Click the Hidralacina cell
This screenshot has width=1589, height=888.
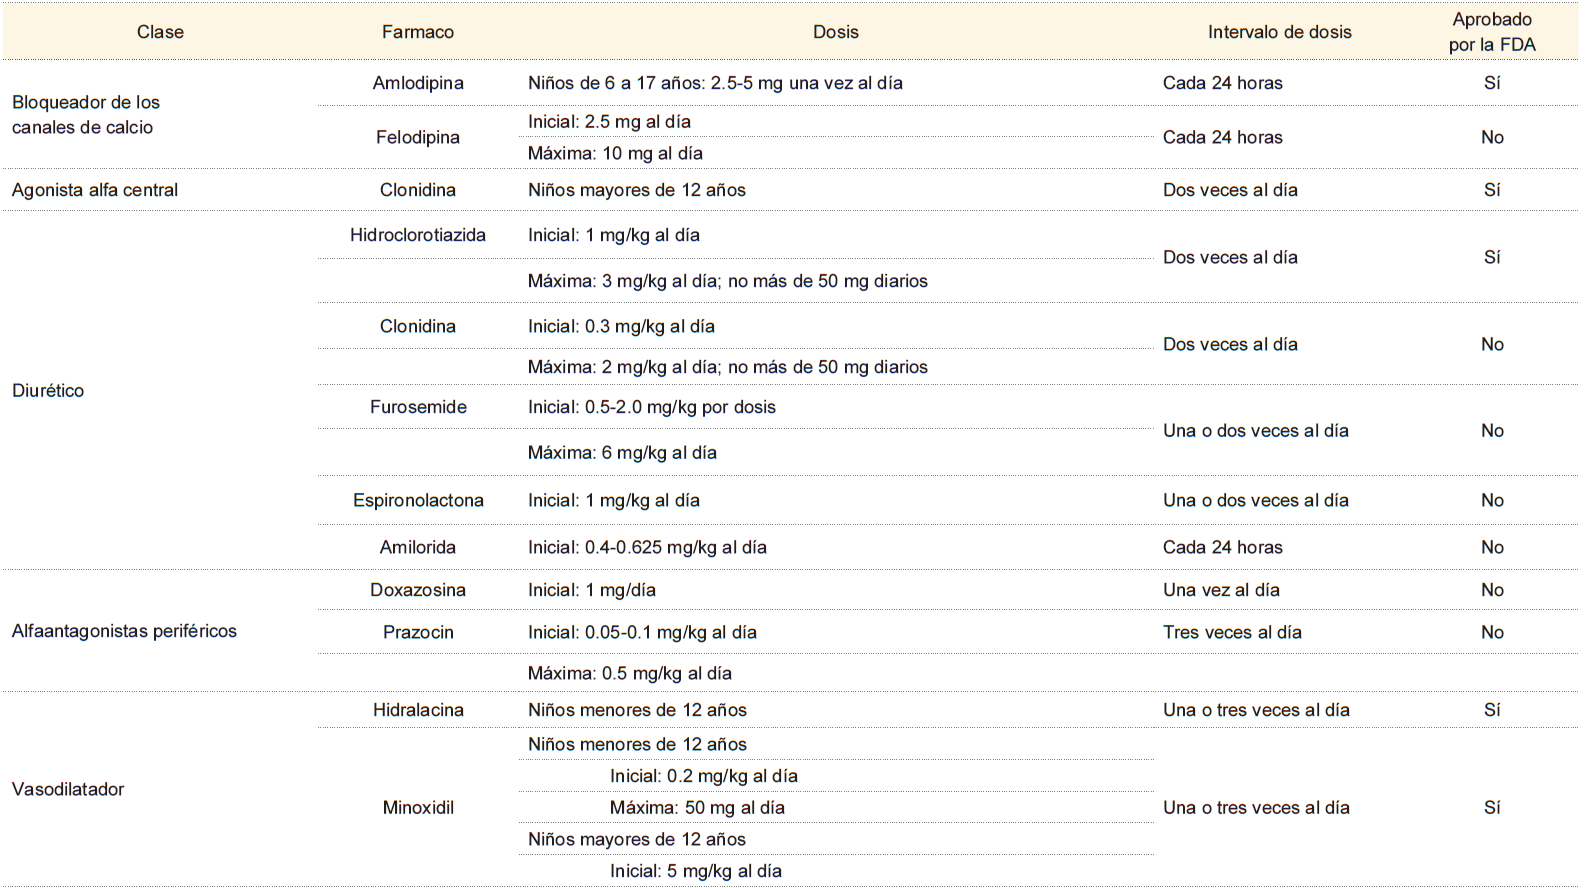pyautogui.click(x=418, y=710)
